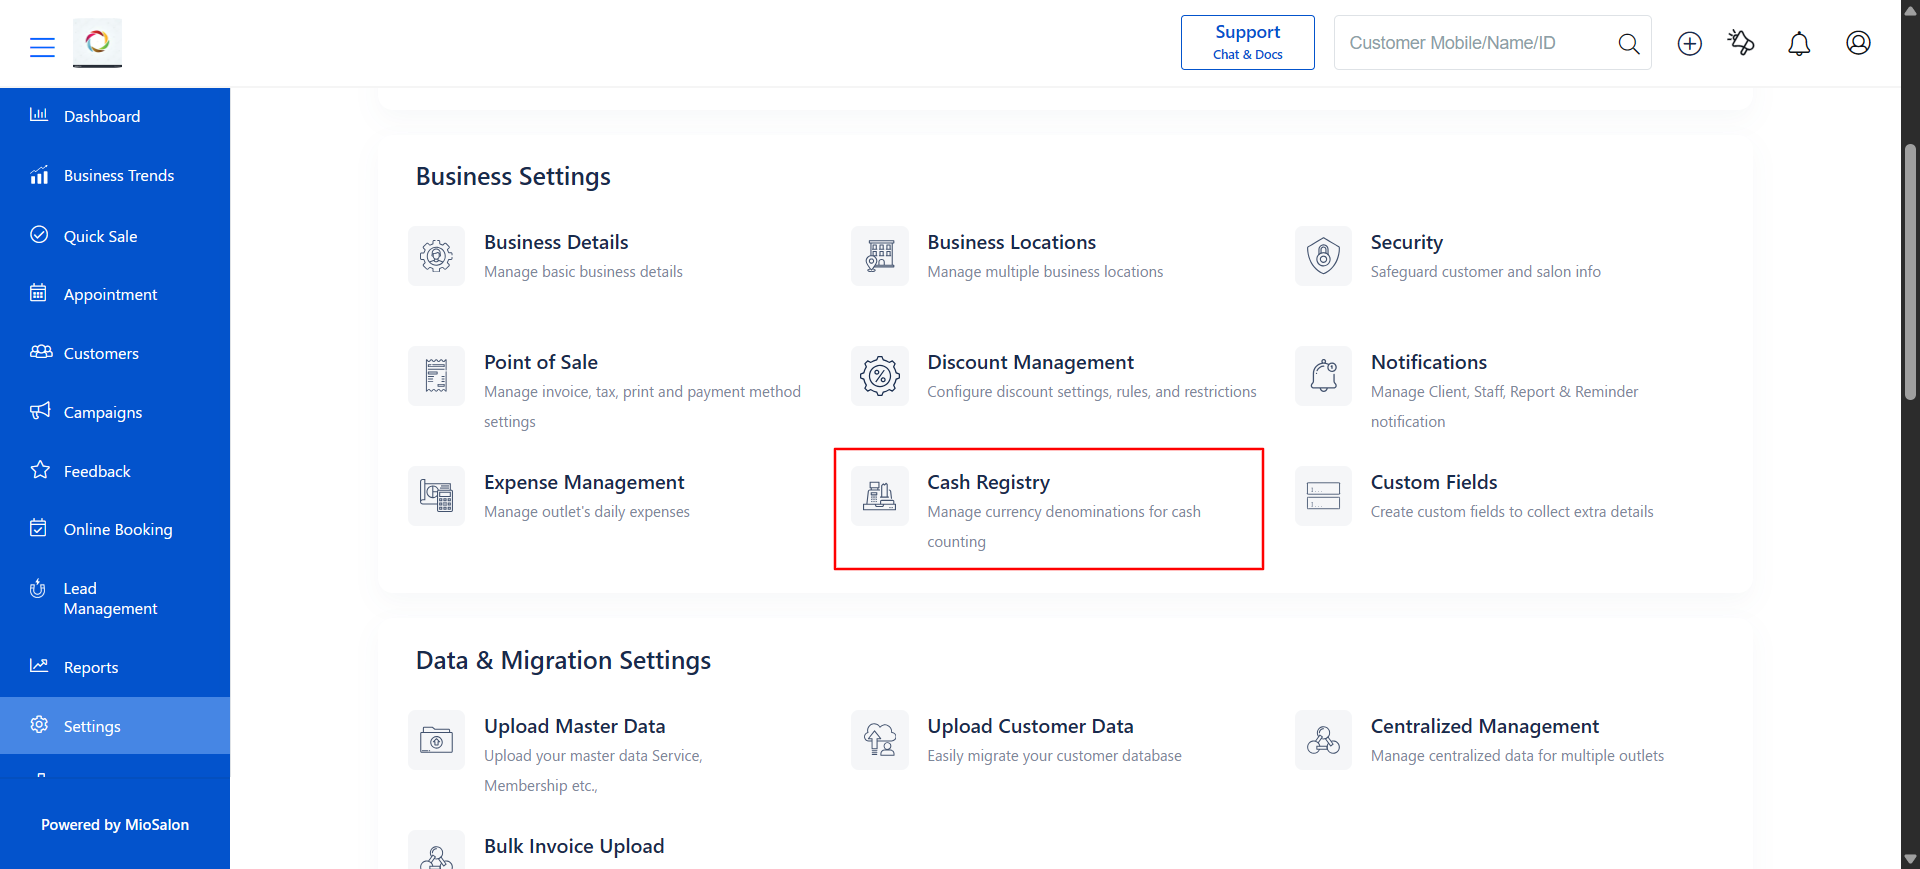1920x869 pixels.
Task: Open Bulk Invoice Upload title link
Action: pos(574,846)
